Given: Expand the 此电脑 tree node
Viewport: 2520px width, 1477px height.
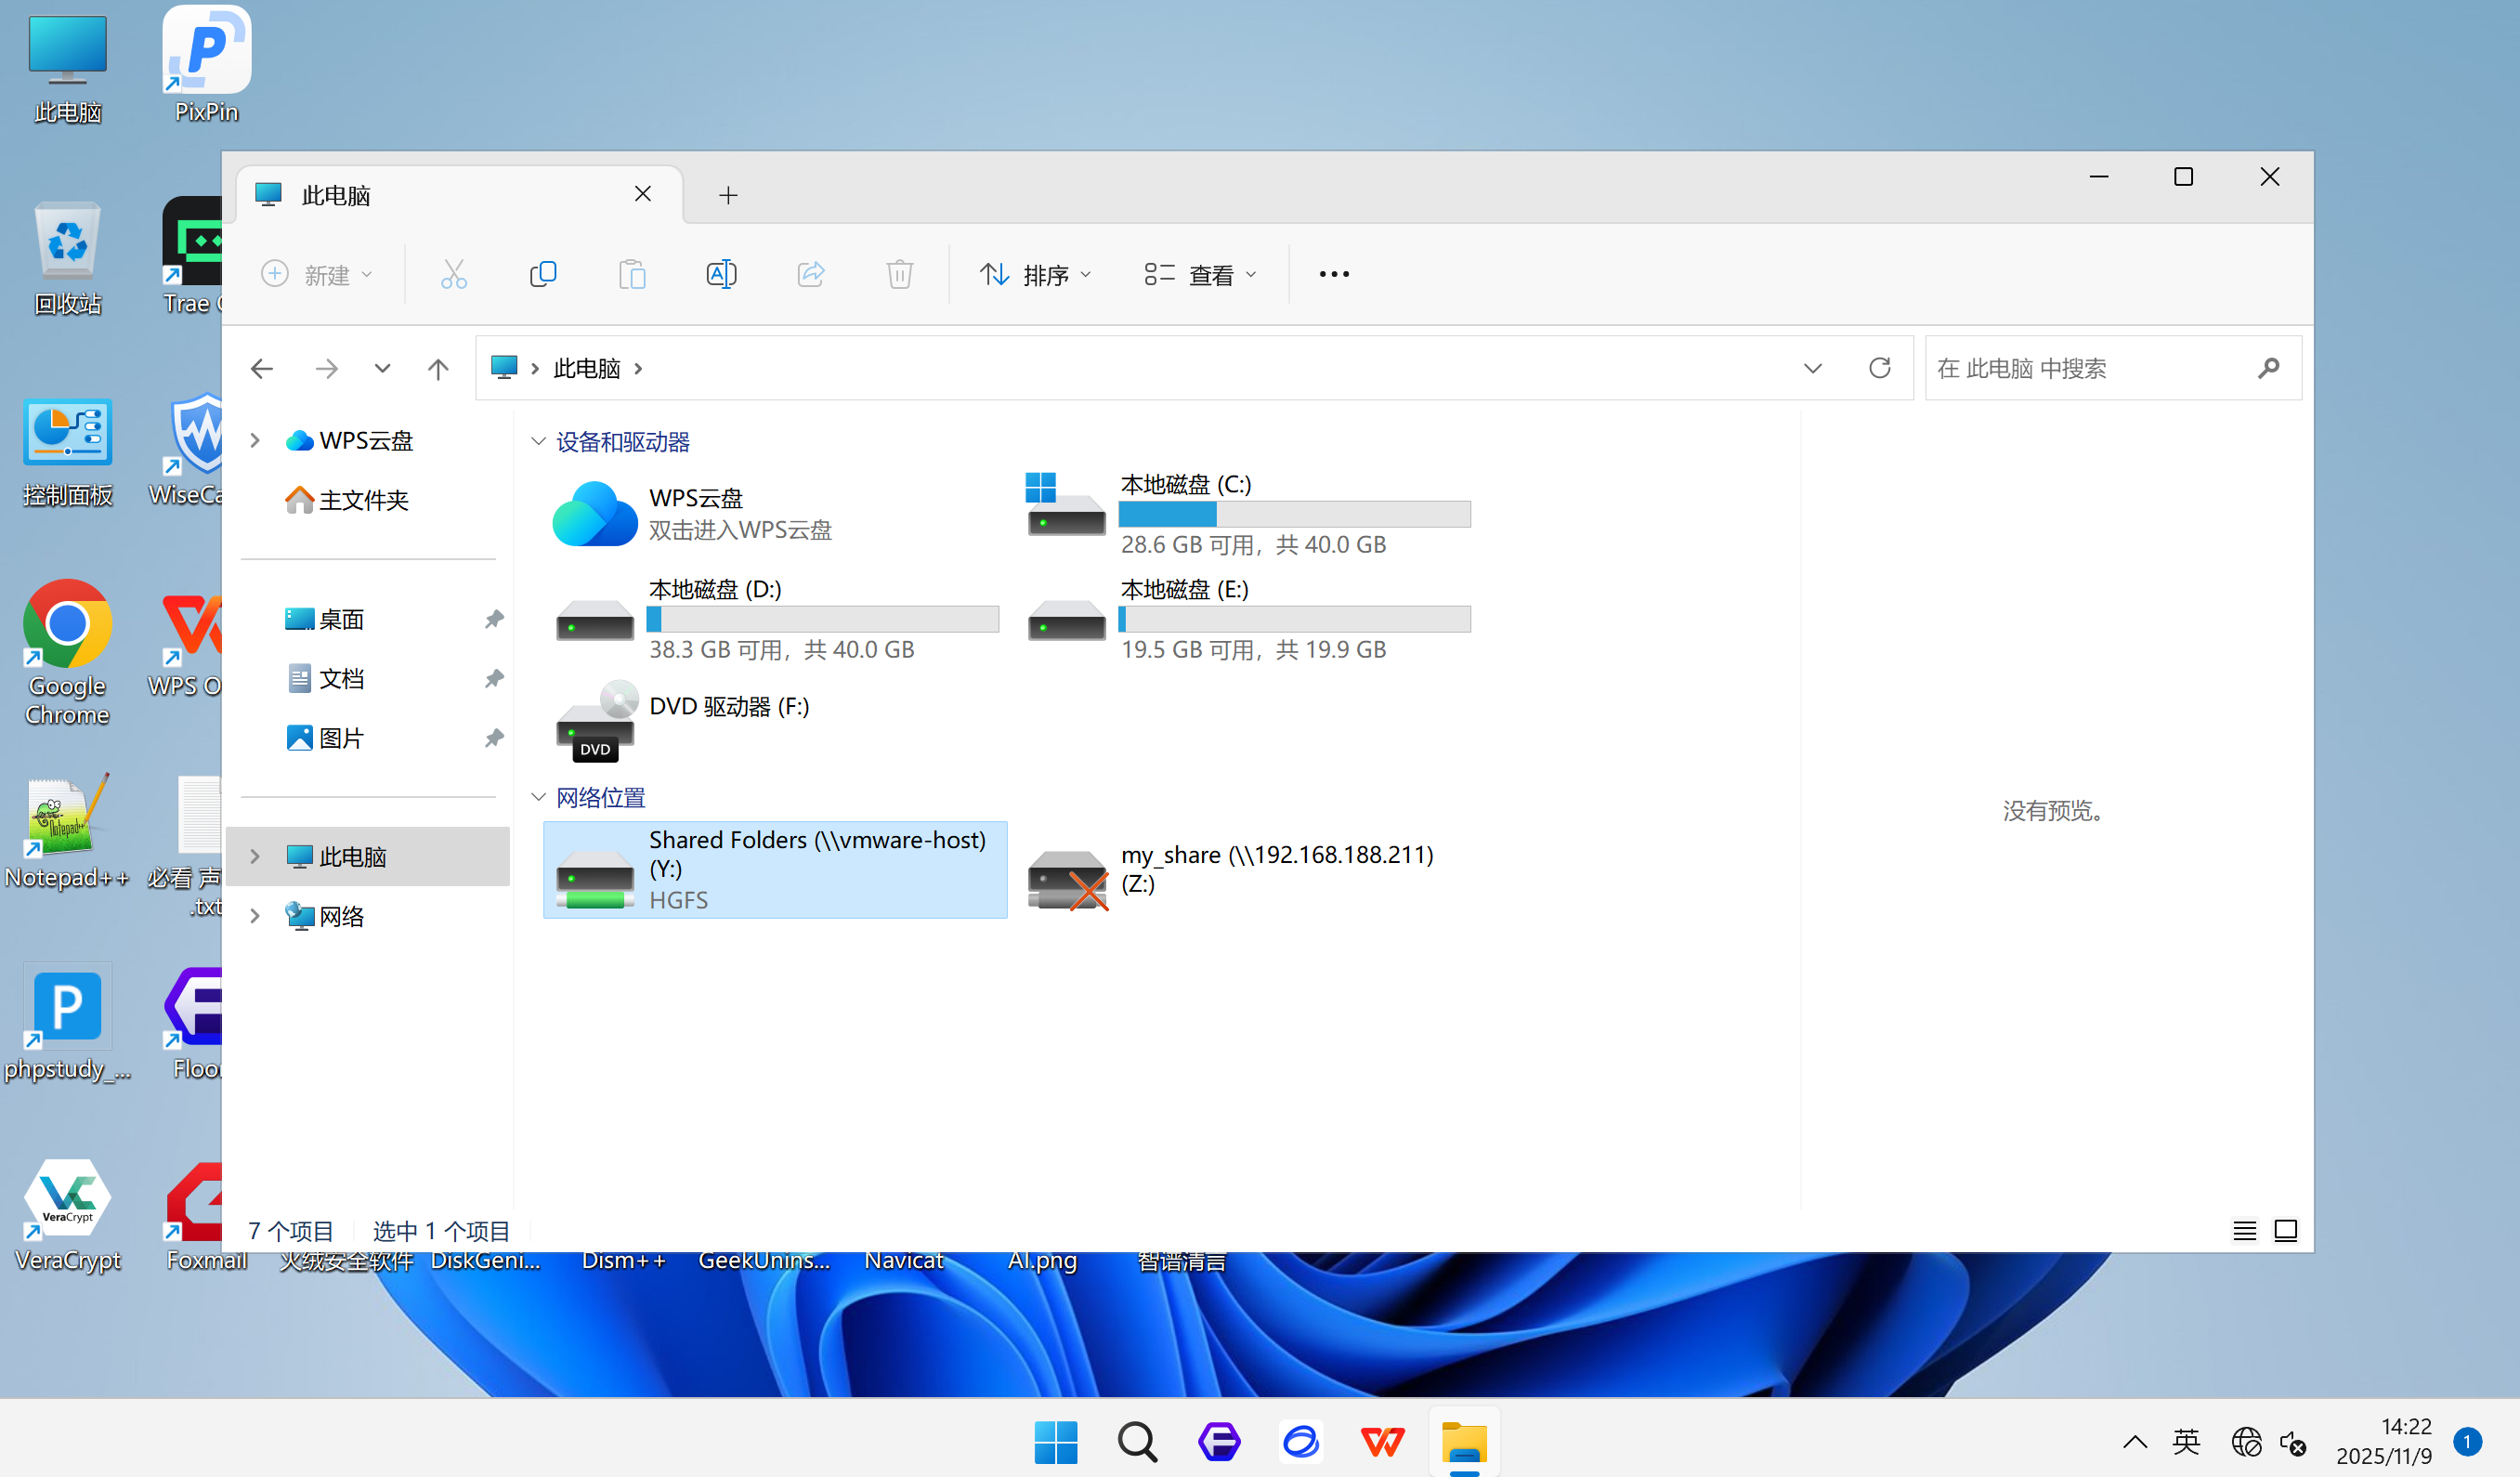Looking at the screenshot, I should [255, 856].
